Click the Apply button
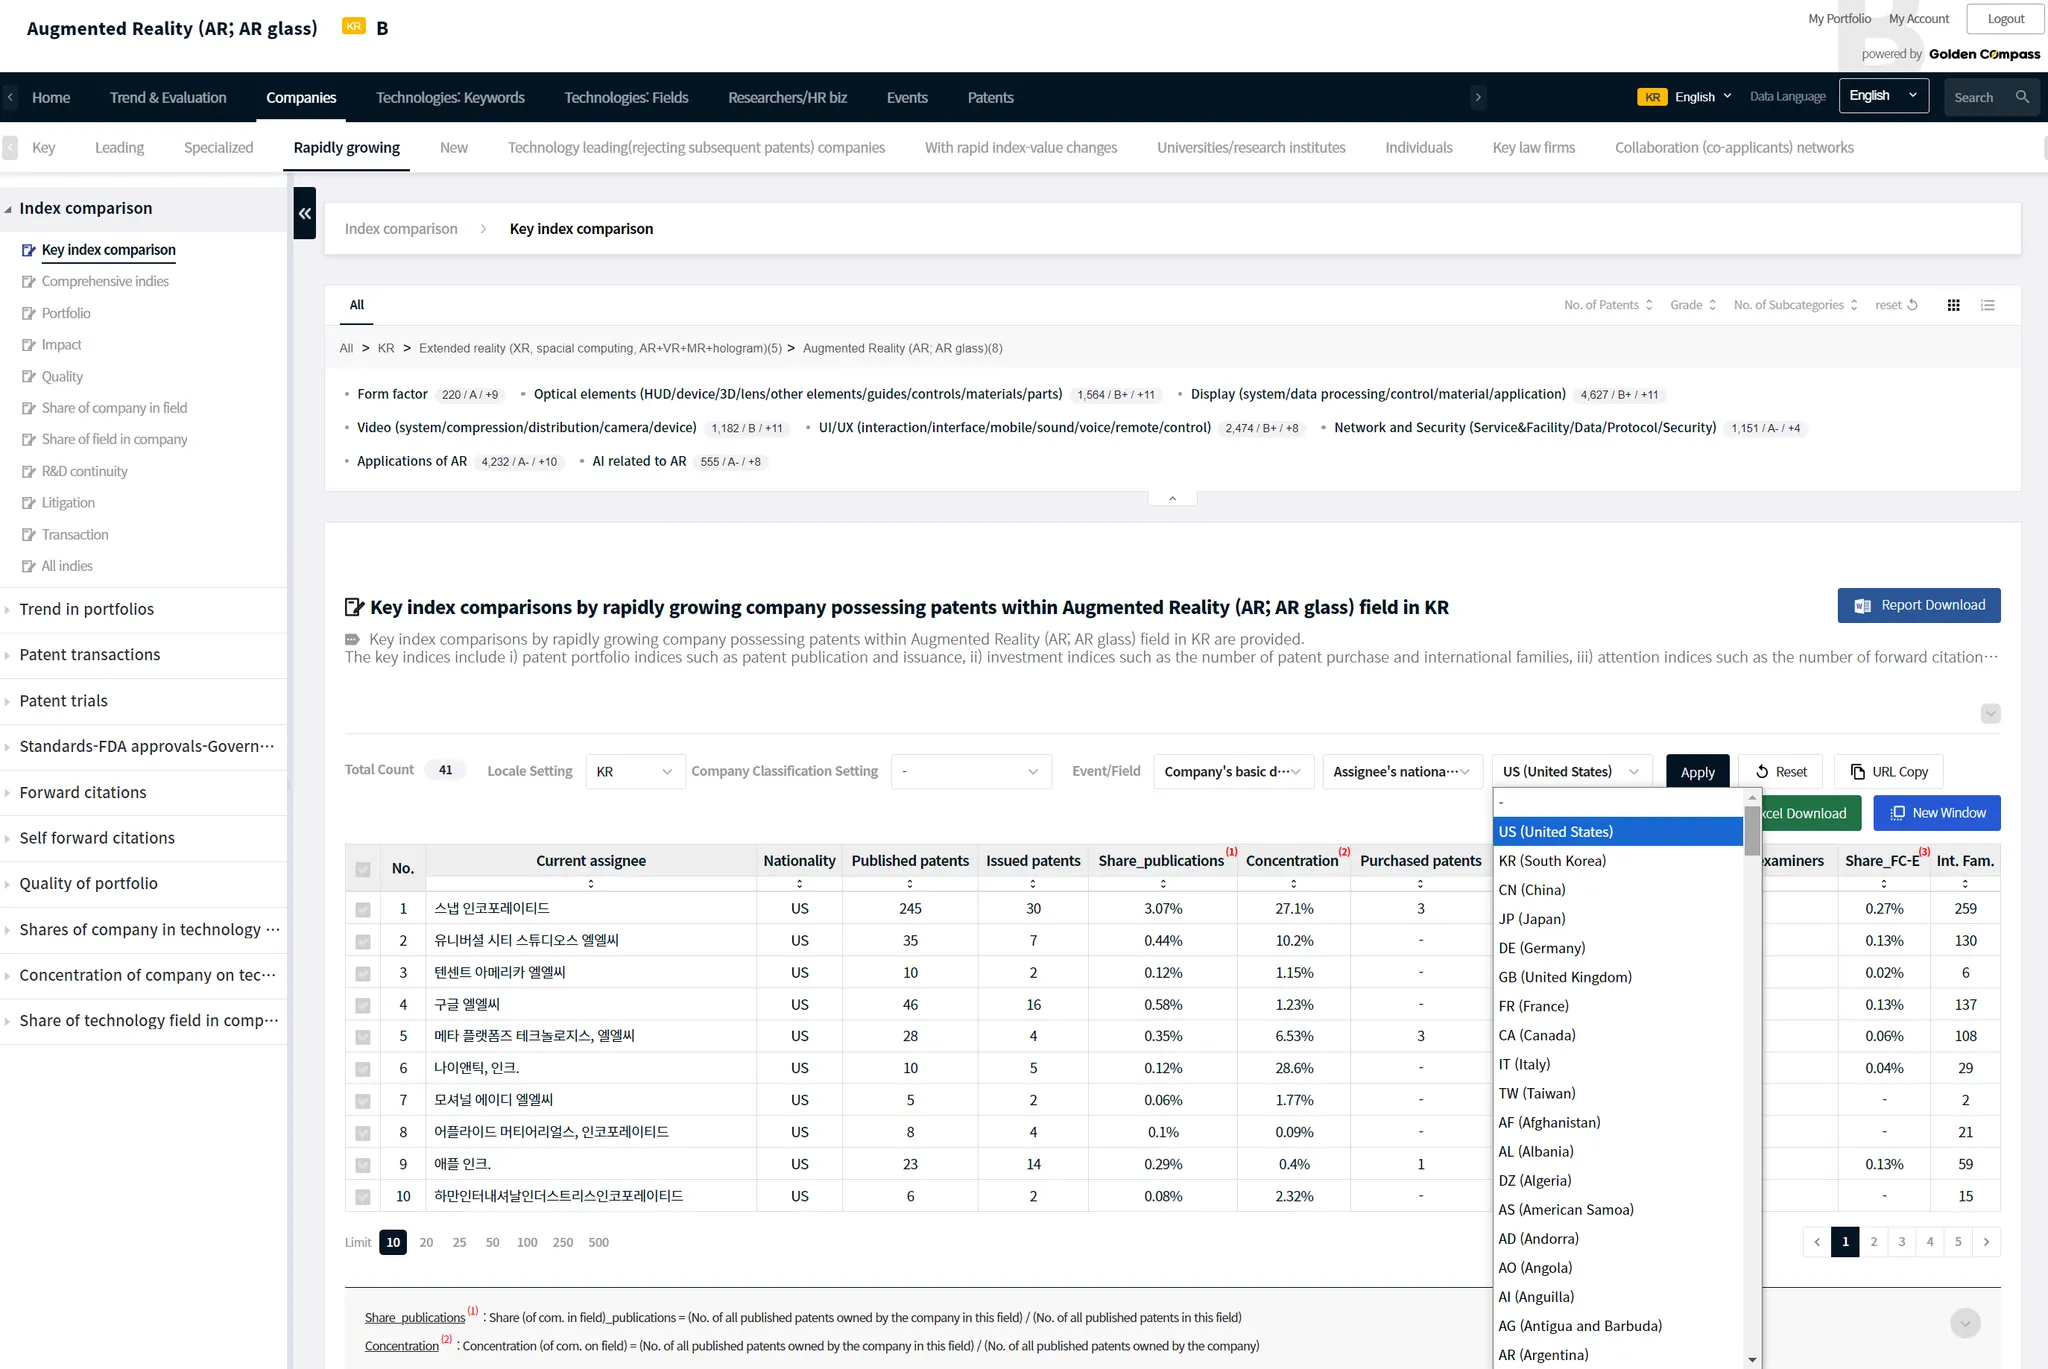 [x=1697, y=771]
